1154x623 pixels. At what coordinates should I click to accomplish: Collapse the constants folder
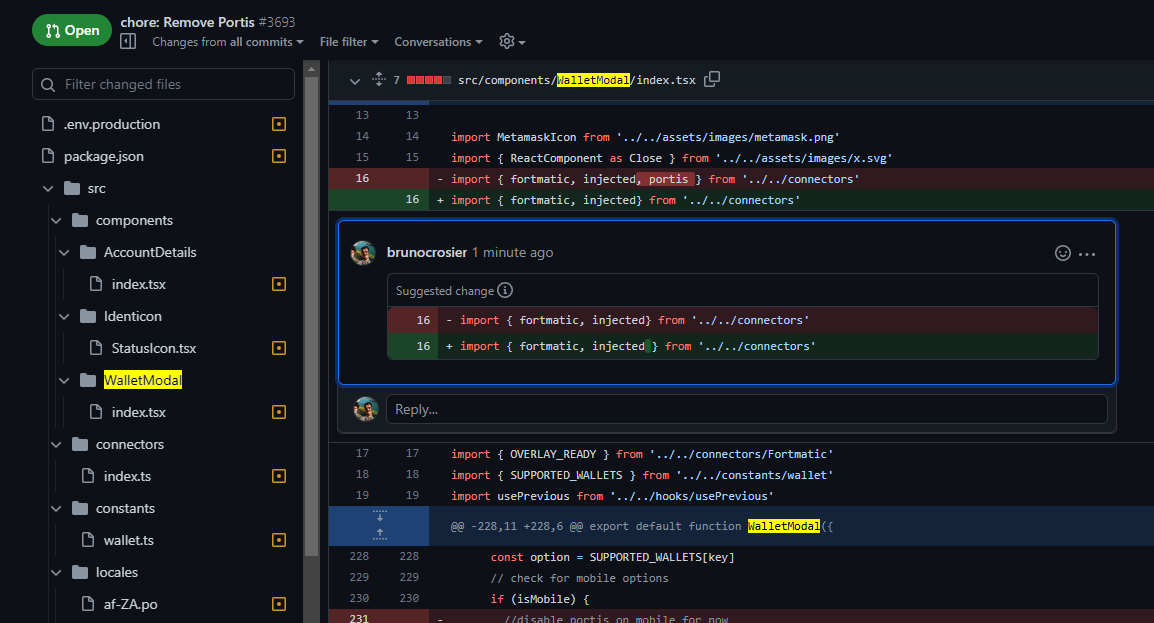(56, 508)
